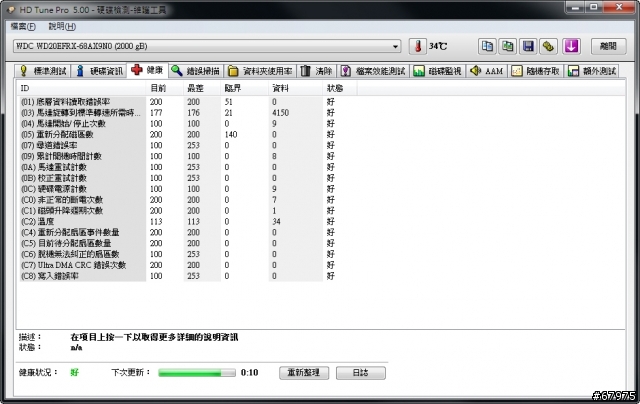Viewport: 640px width, 404px height.
Task: Switch to the 隨機存取 tab
Action: point(536,71)
